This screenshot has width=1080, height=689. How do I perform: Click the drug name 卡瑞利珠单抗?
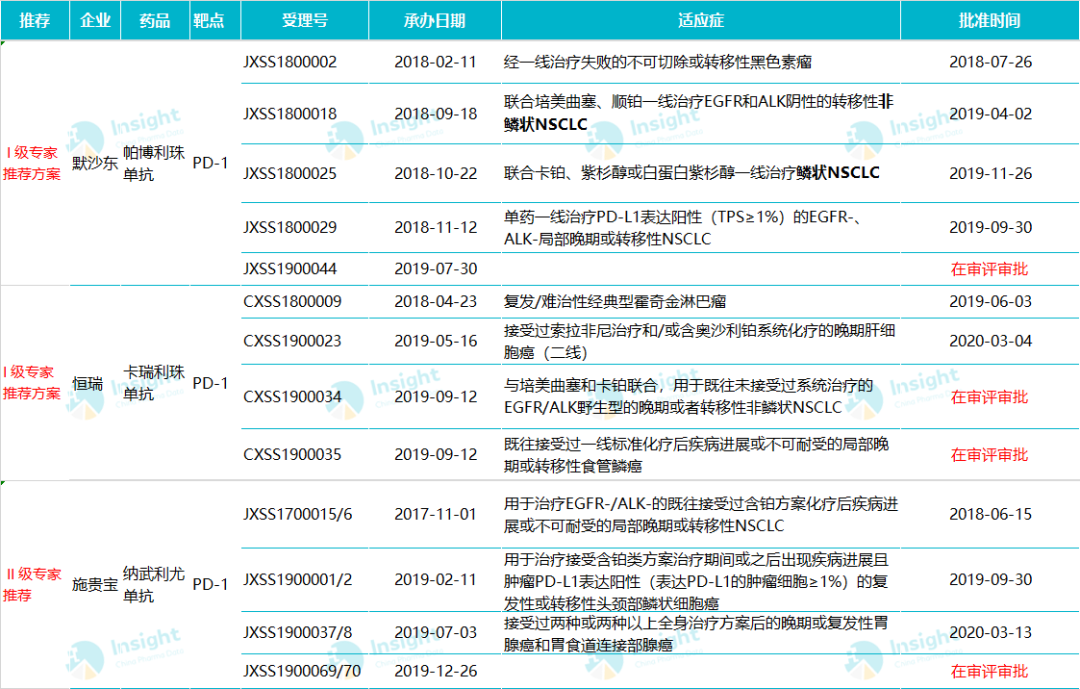[x=154, y=383]
